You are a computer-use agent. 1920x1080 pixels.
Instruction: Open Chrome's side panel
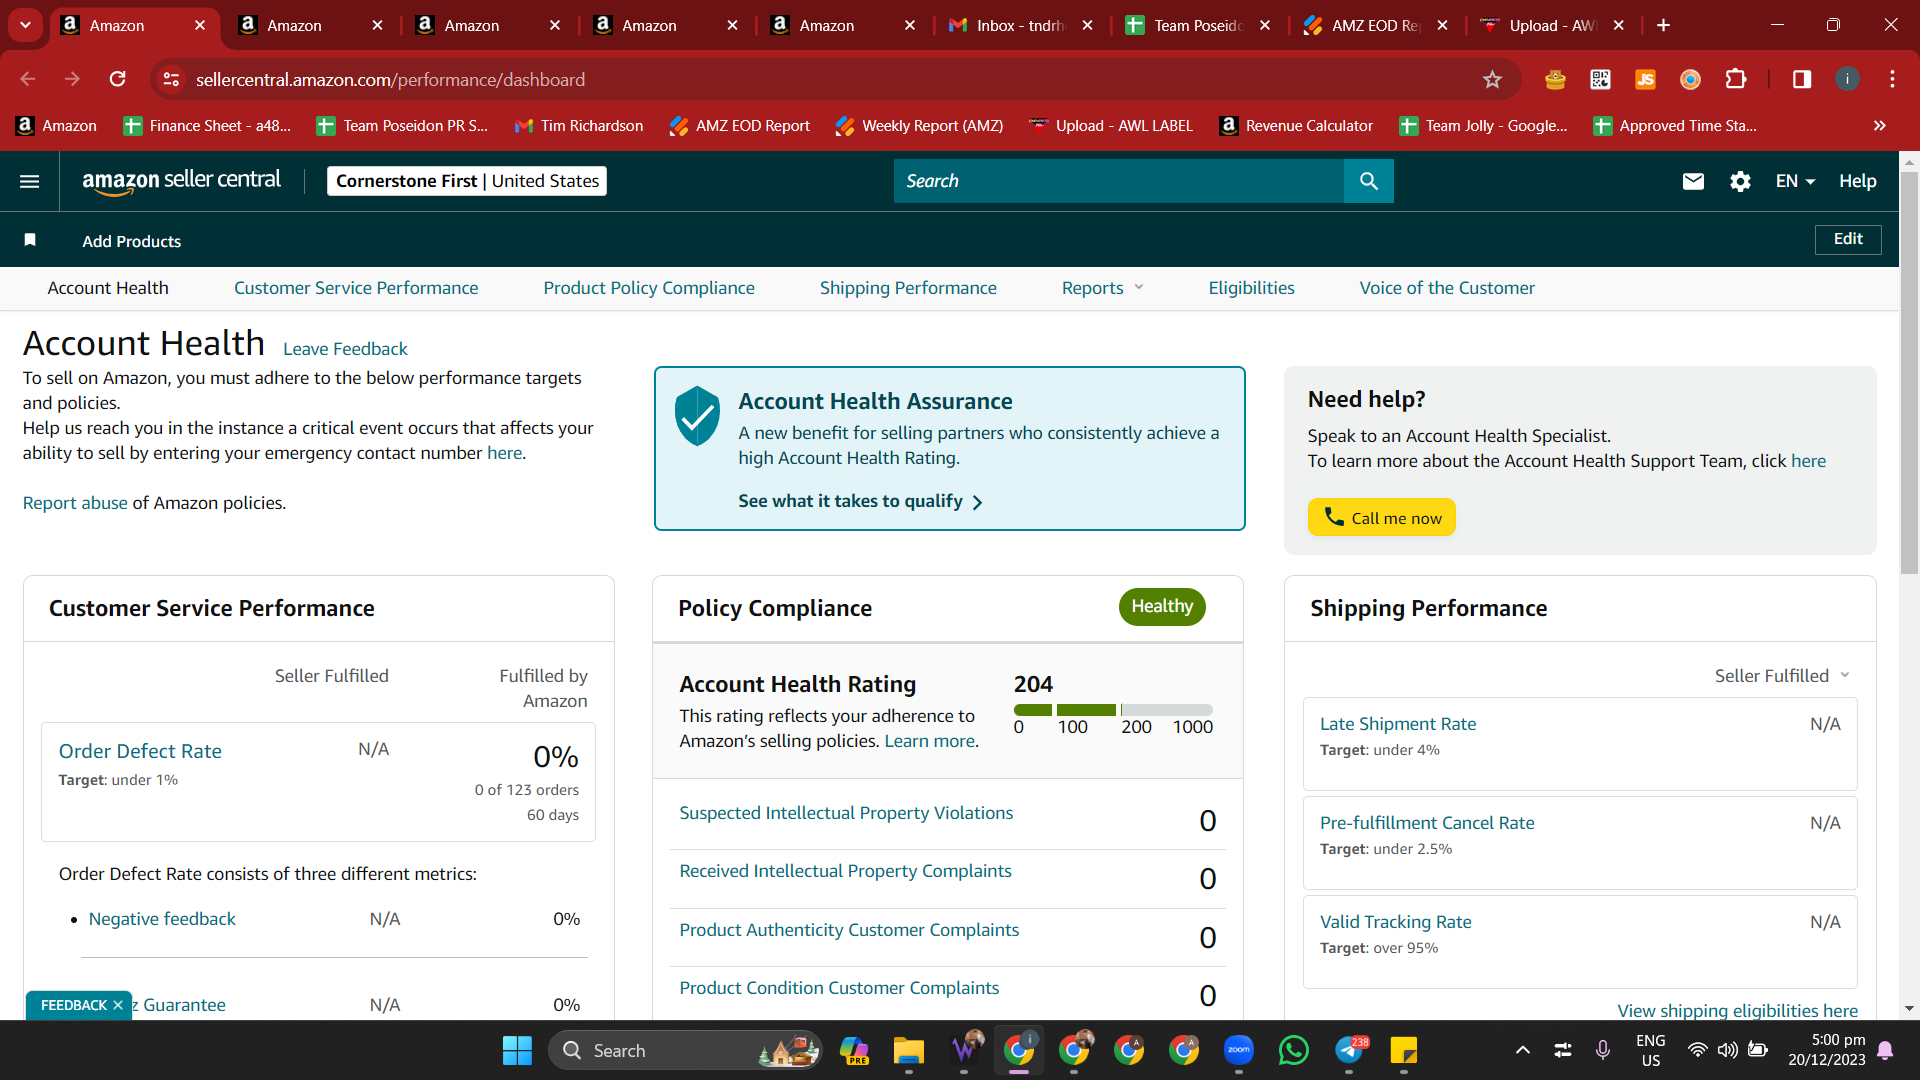(x=1802, y=79)
